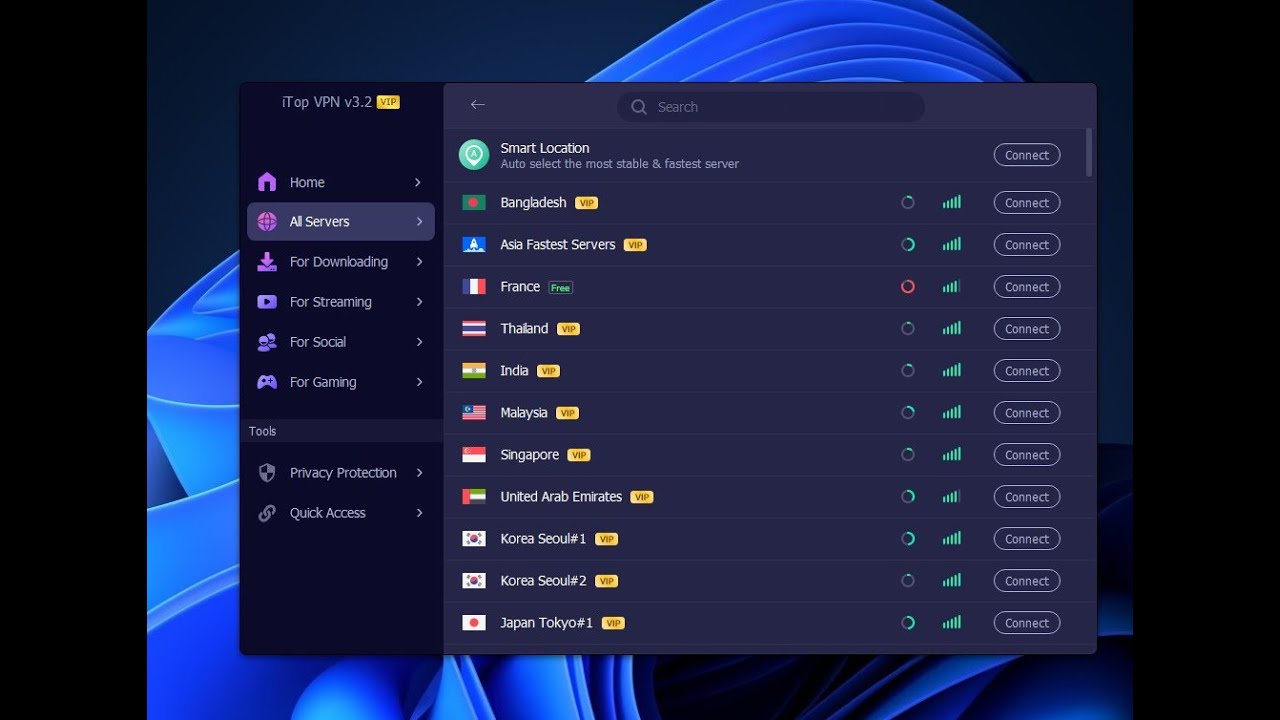Viewport: 1280px width, 720px height.
Task: Click the signal bars for Bangladesh
Action: pyautogui.click(x=952, y=203)
